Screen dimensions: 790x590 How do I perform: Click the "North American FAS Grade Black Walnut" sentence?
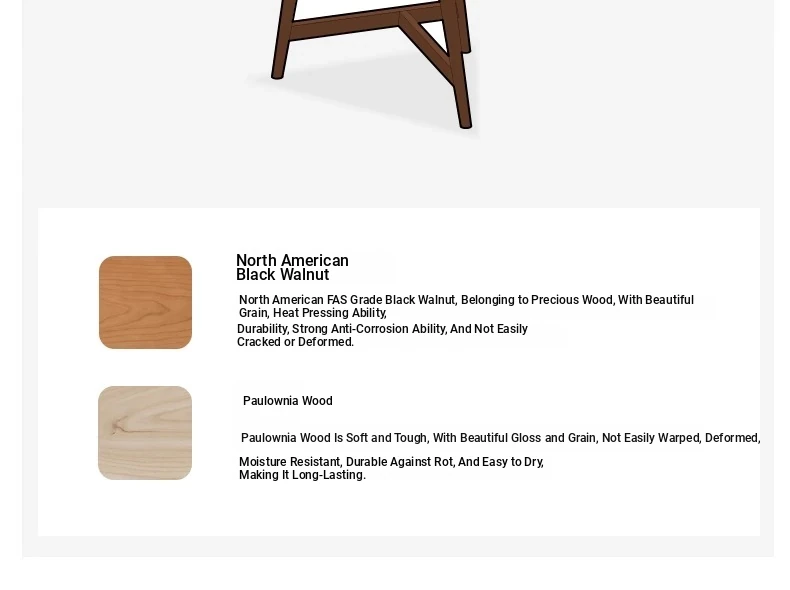[x=347, y=300]
